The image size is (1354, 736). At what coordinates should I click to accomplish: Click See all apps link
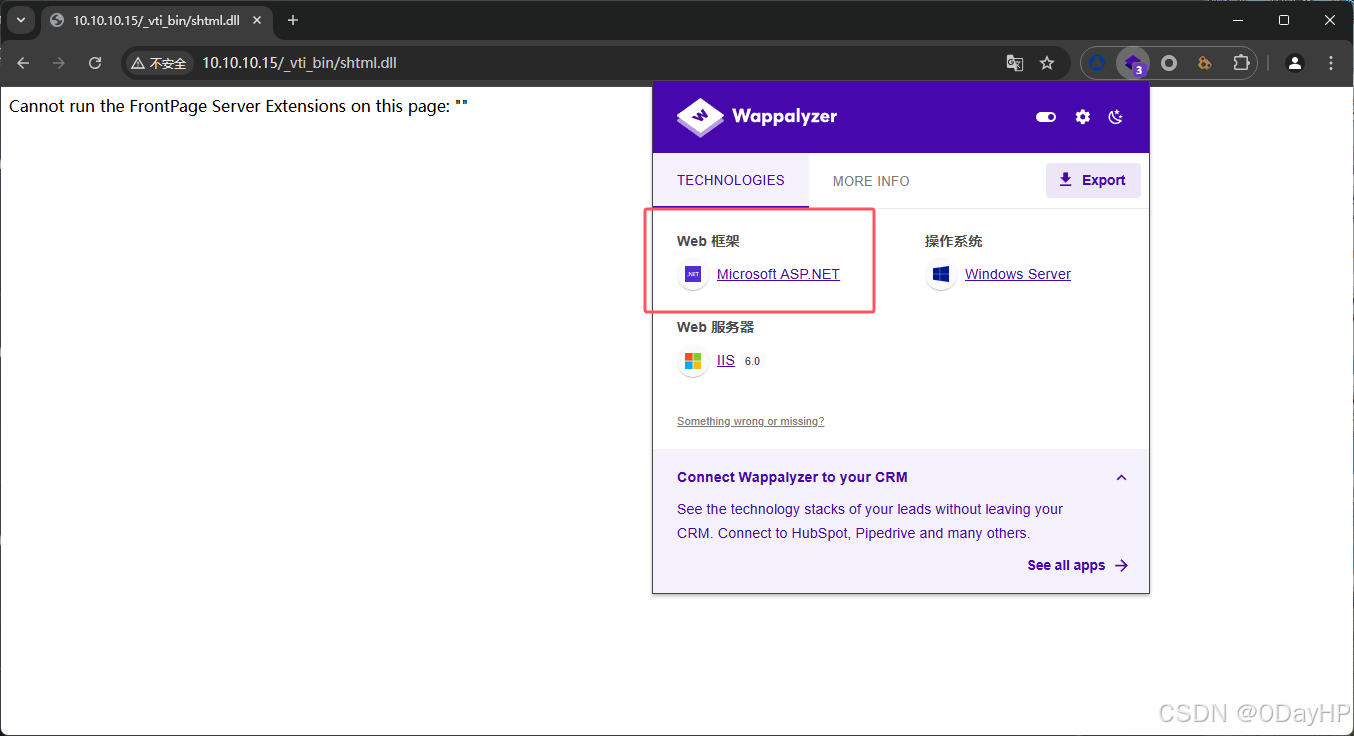pyautogui.click(x=1077, y=565)
